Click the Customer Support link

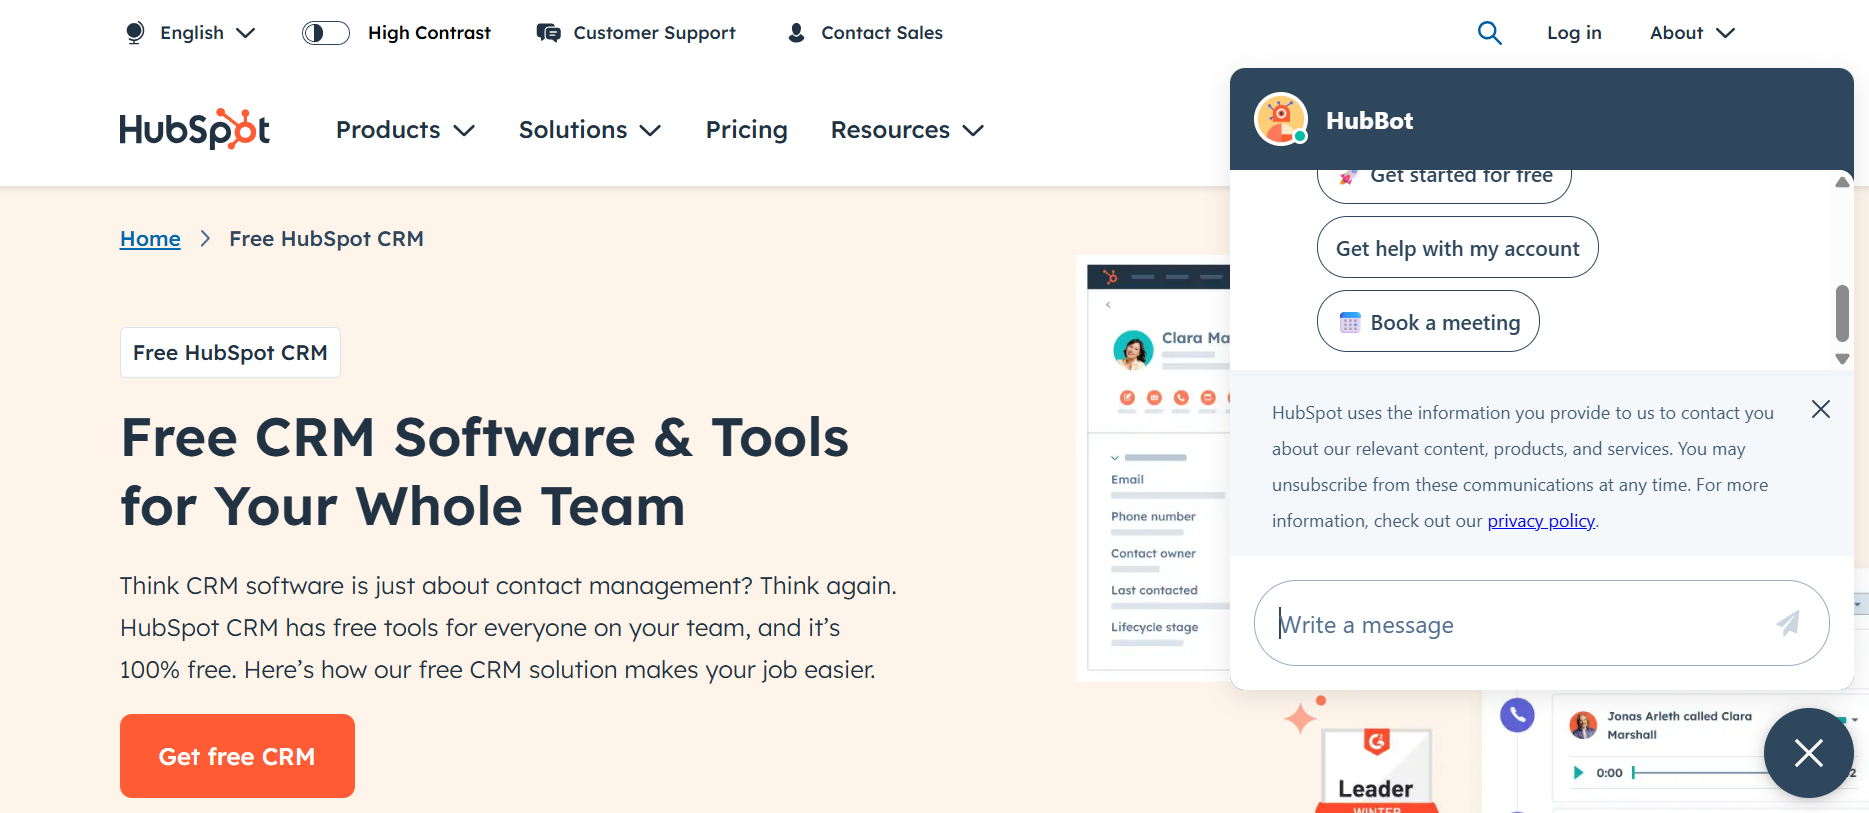[x=636, y=33]
